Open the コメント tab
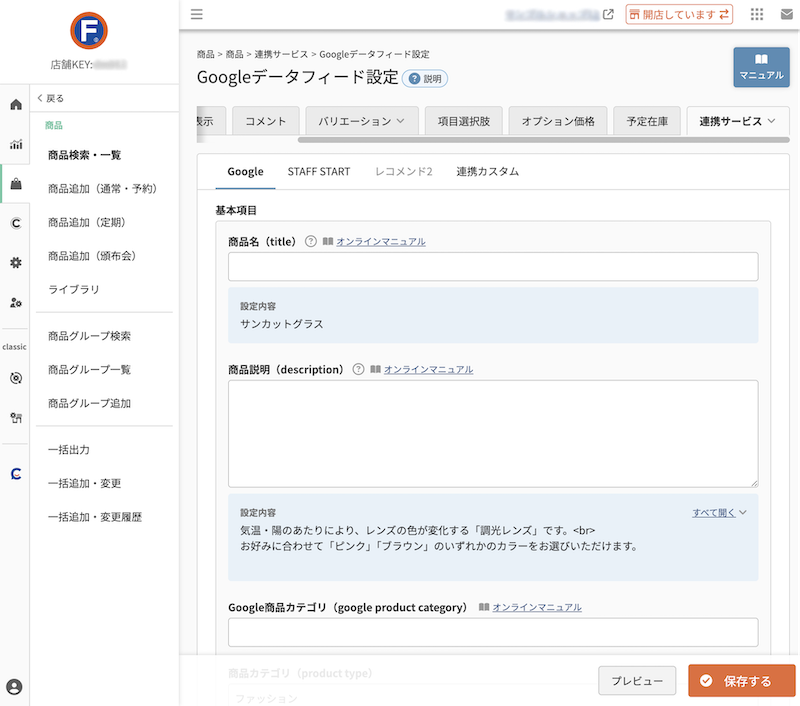The width and height of the screenshot is (800, 706). pos(265,121)
